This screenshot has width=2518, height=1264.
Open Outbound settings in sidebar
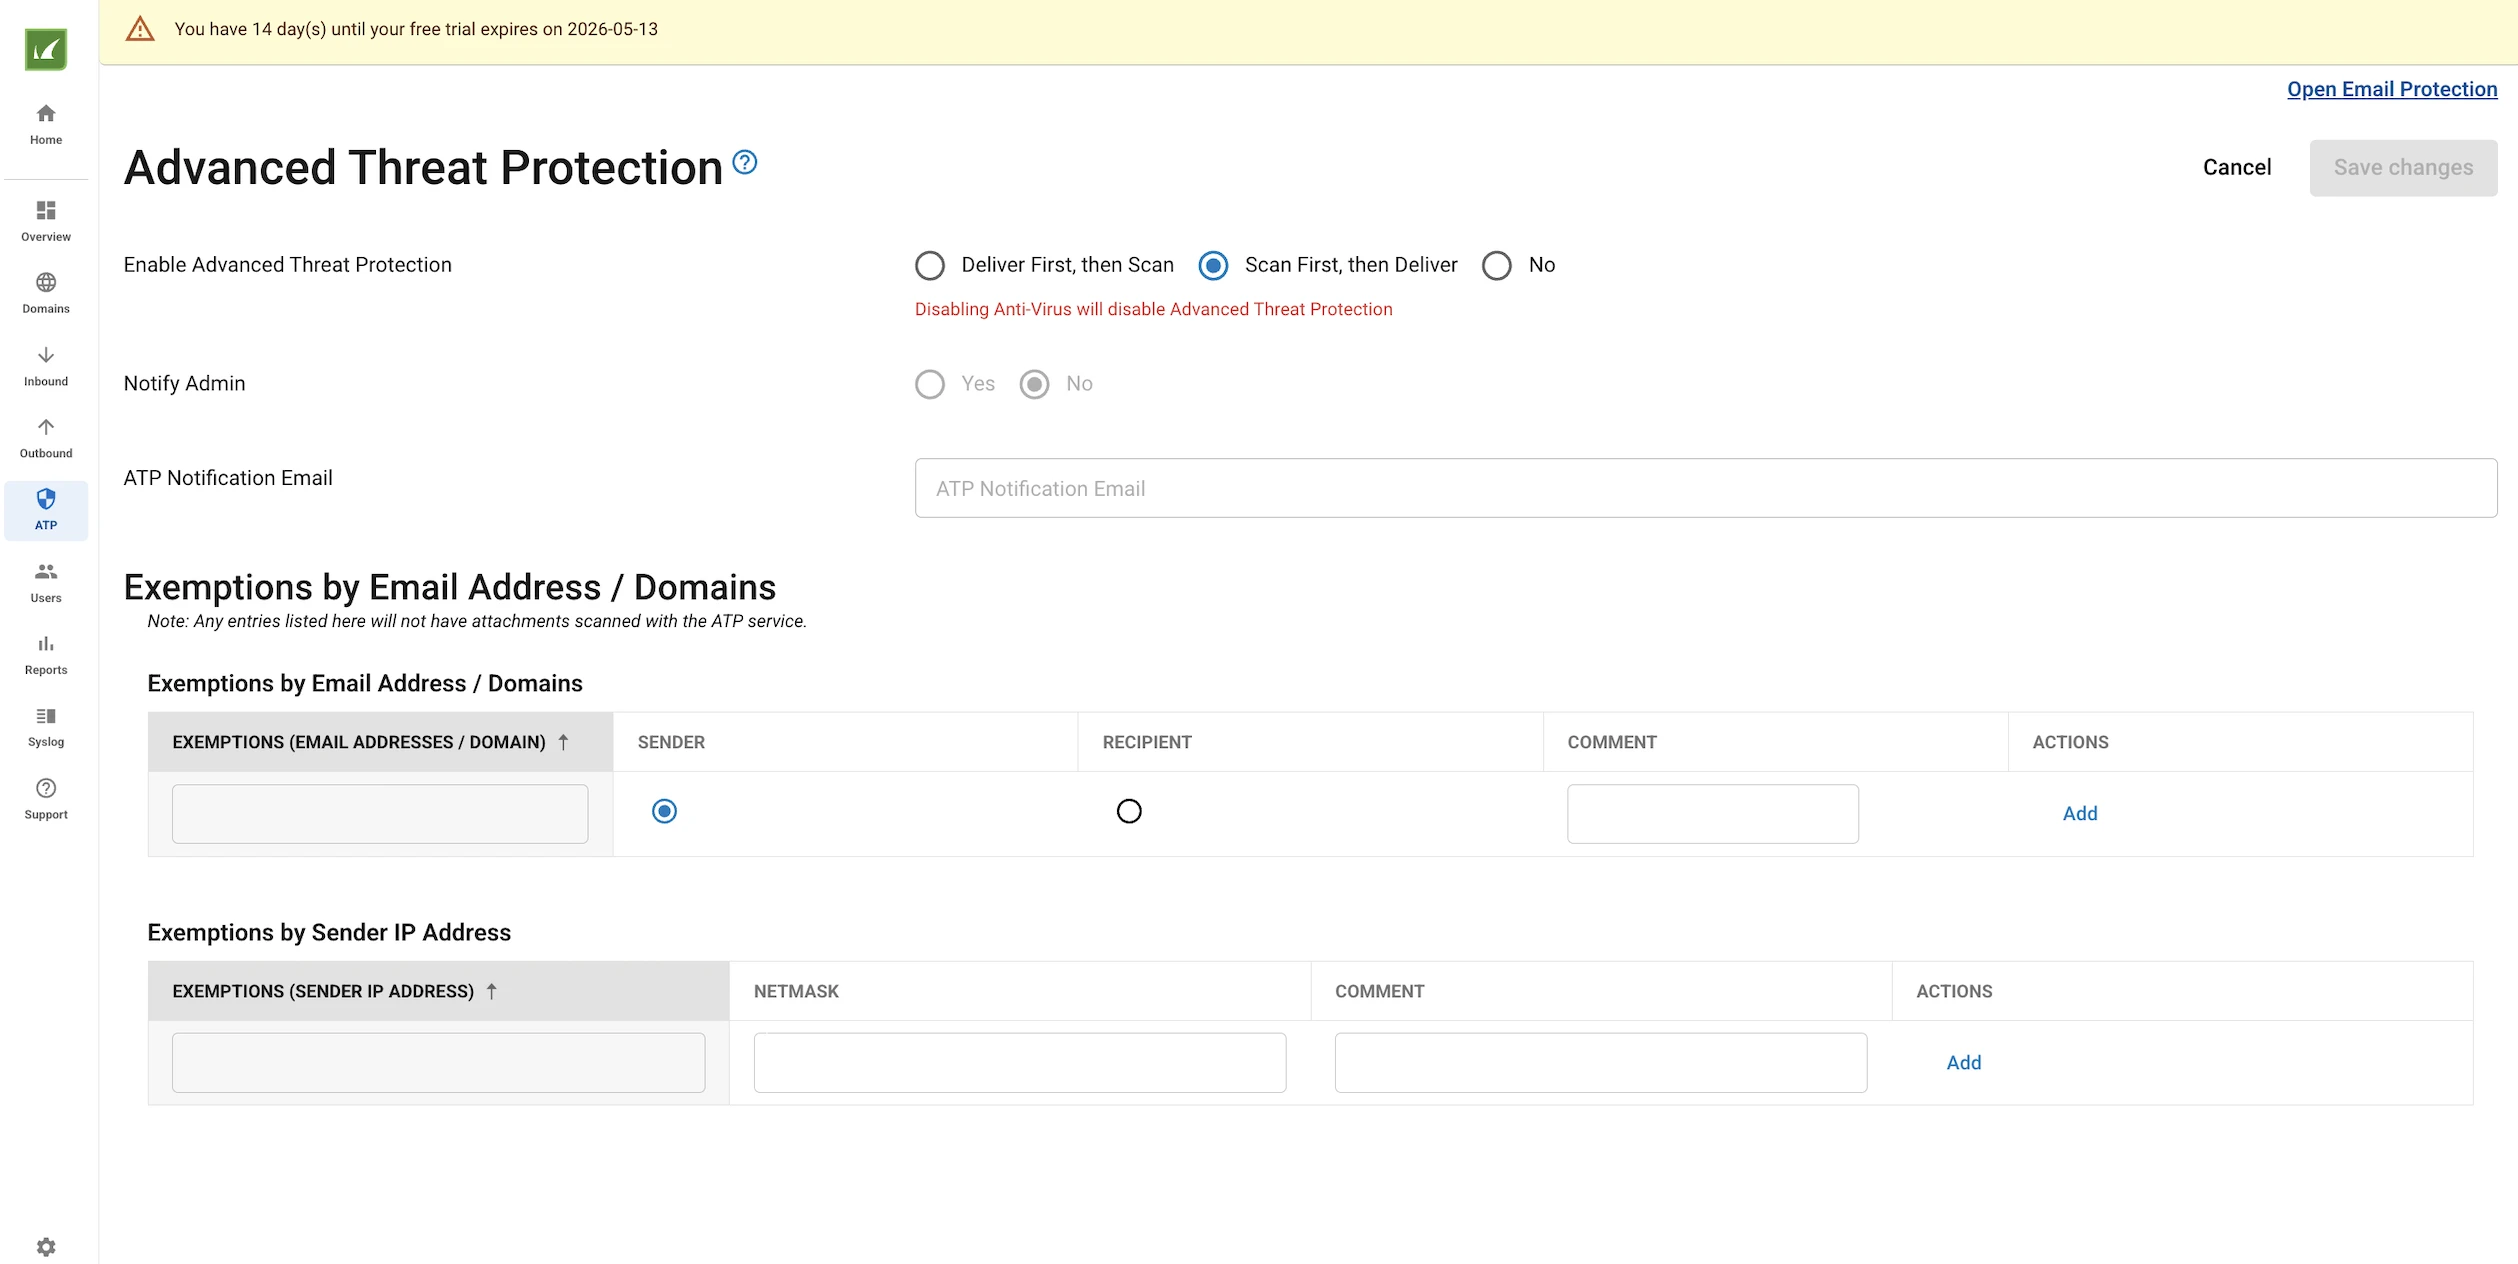point(46,438)
